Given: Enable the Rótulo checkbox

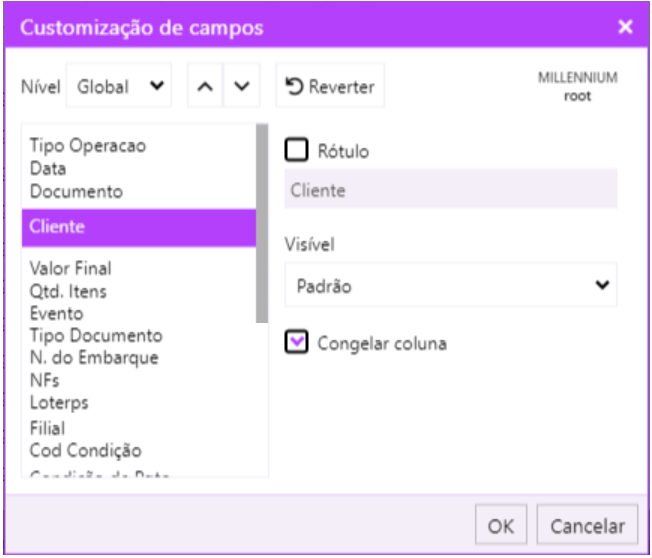Looking at the screenshot, I should click(x=296, y=151).
